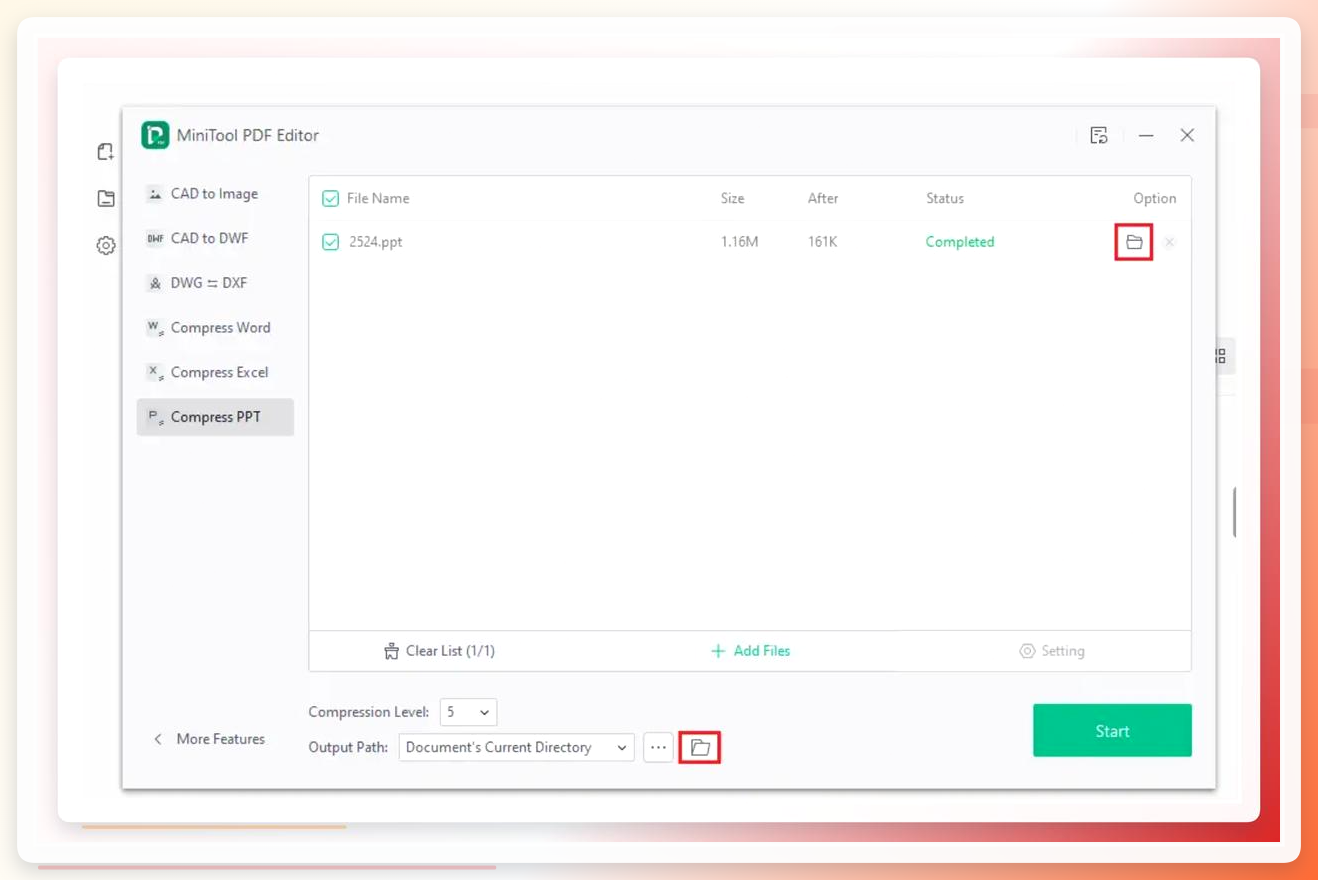1318x880 pixels.
Task: Open the Setting option below the list
Action: 1052,651
